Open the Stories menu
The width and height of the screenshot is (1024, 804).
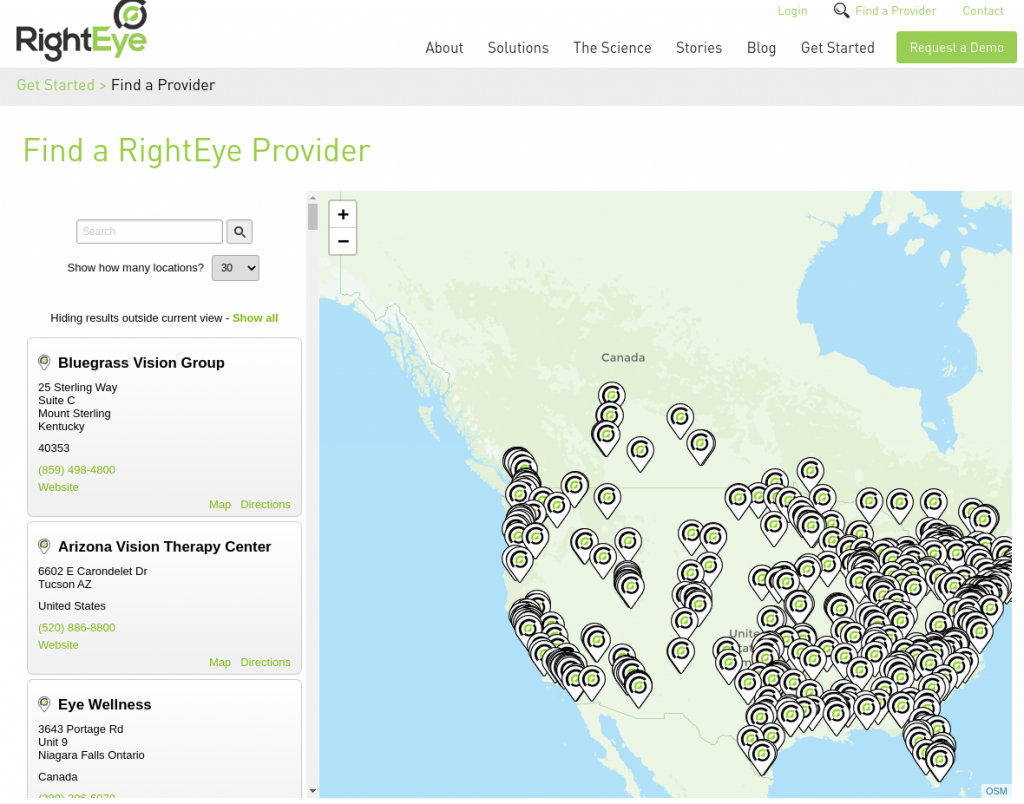pyautogui.click(x=699, y=48)
